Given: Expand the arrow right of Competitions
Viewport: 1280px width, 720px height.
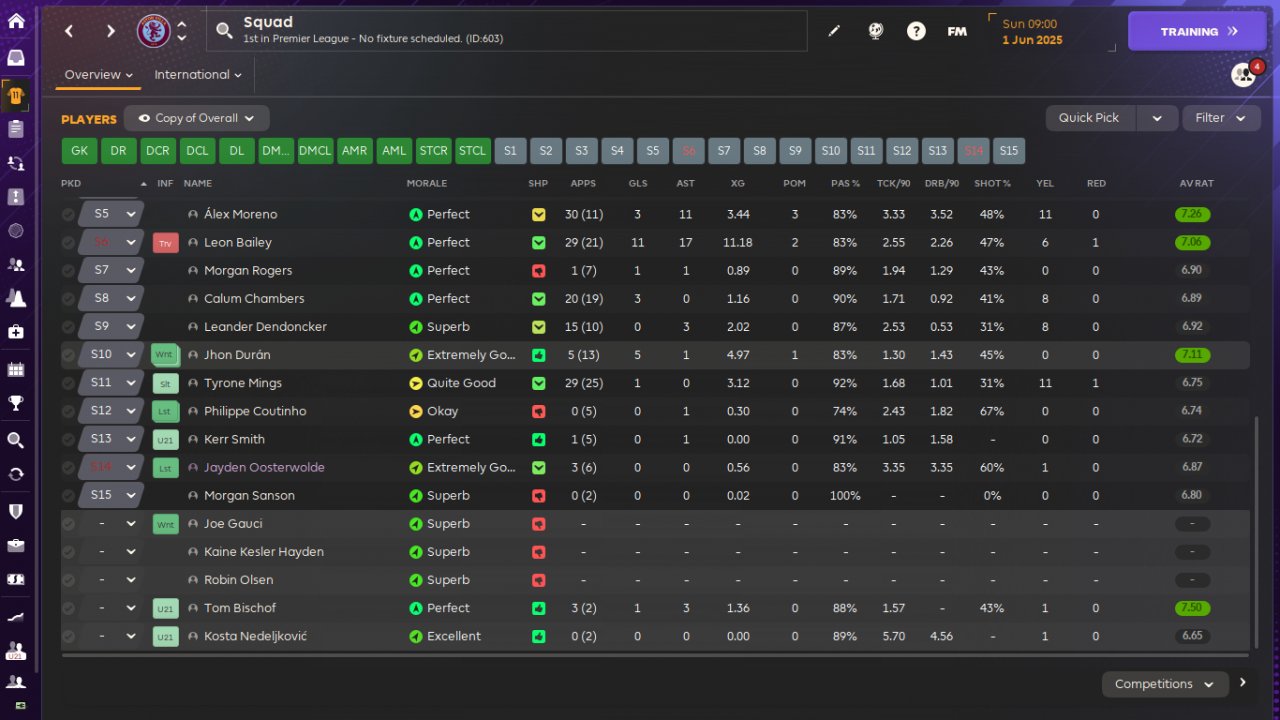Looking at the screenshot, I should (1243, 683).
